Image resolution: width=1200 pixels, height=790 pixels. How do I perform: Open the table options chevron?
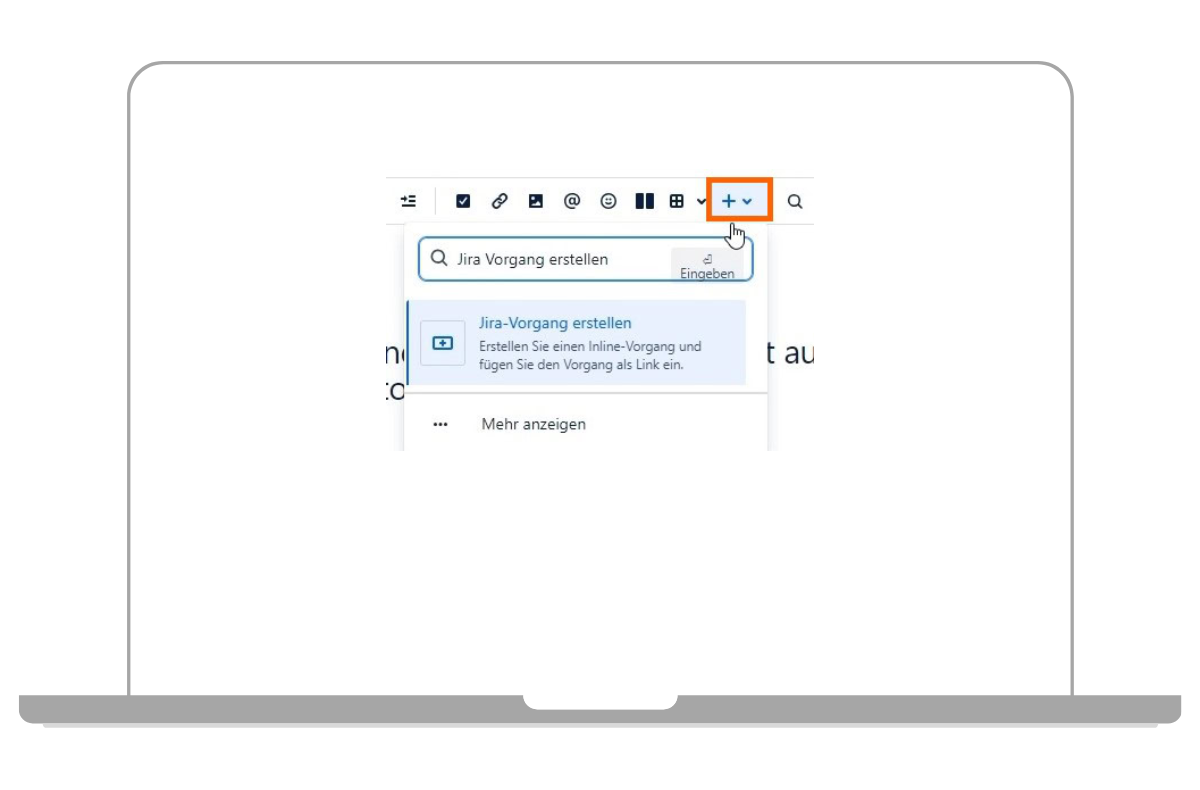(702, 200)
